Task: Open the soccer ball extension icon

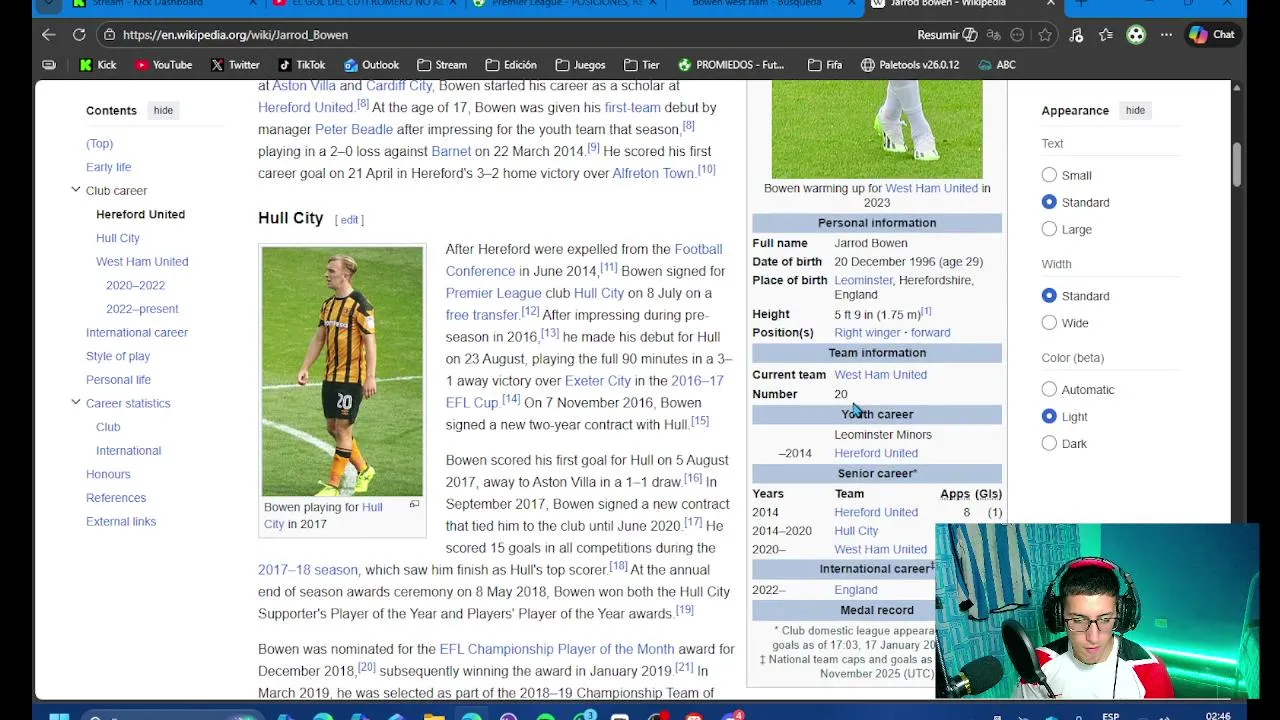Action: pos(1136,34)
